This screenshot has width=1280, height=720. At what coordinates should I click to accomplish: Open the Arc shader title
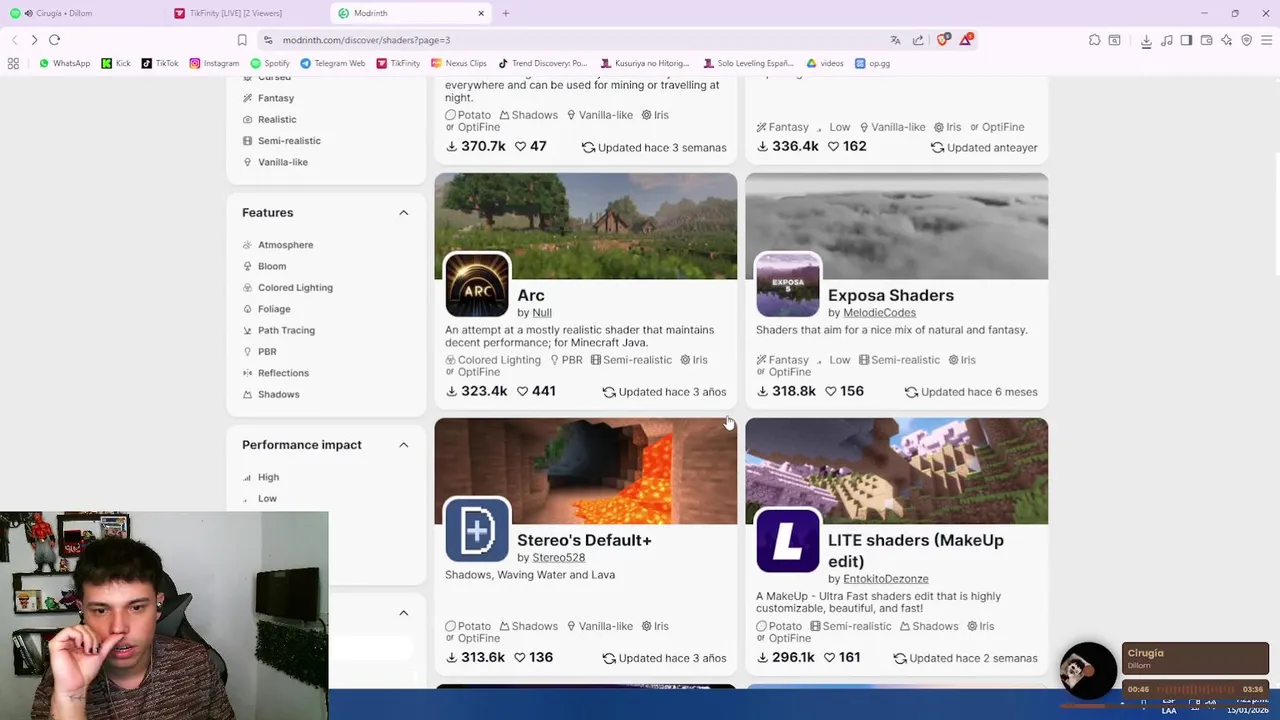coord(531,295)
